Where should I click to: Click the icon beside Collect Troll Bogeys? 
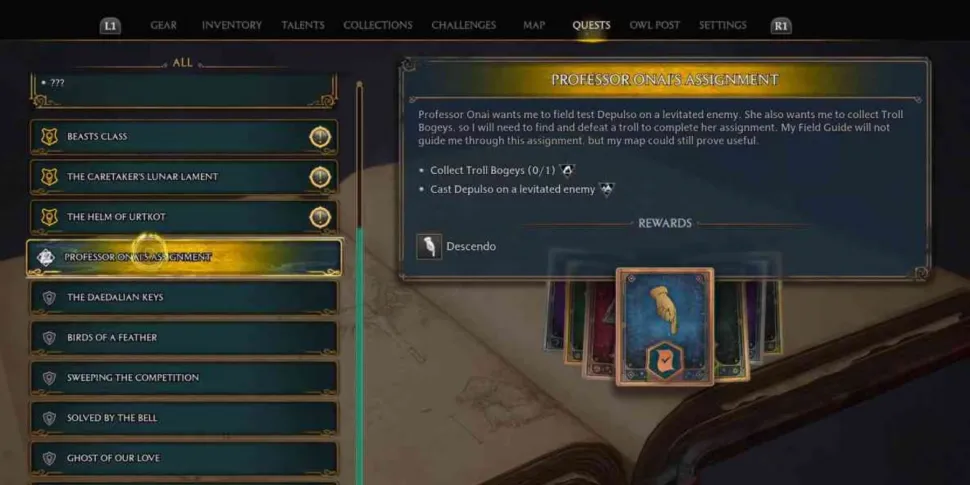[567, 170]
